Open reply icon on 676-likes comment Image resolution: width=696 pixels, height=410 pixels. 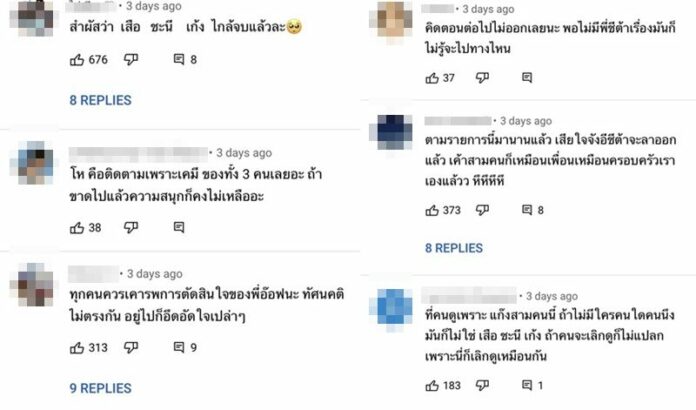click(x=179, y=59)
